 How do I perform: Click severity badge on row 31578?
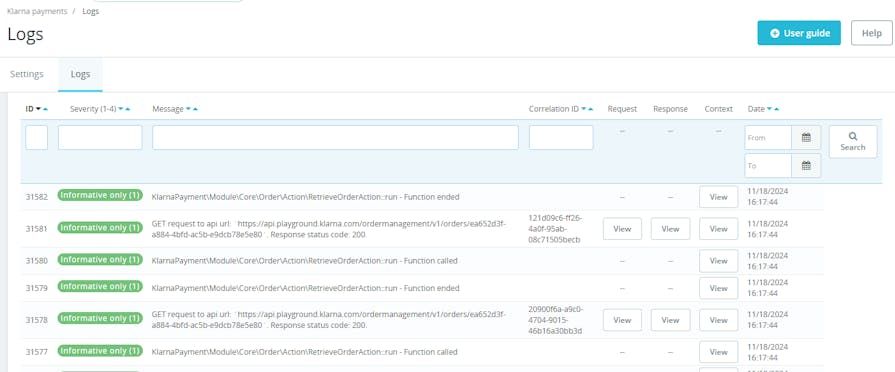tap(100, 318)
